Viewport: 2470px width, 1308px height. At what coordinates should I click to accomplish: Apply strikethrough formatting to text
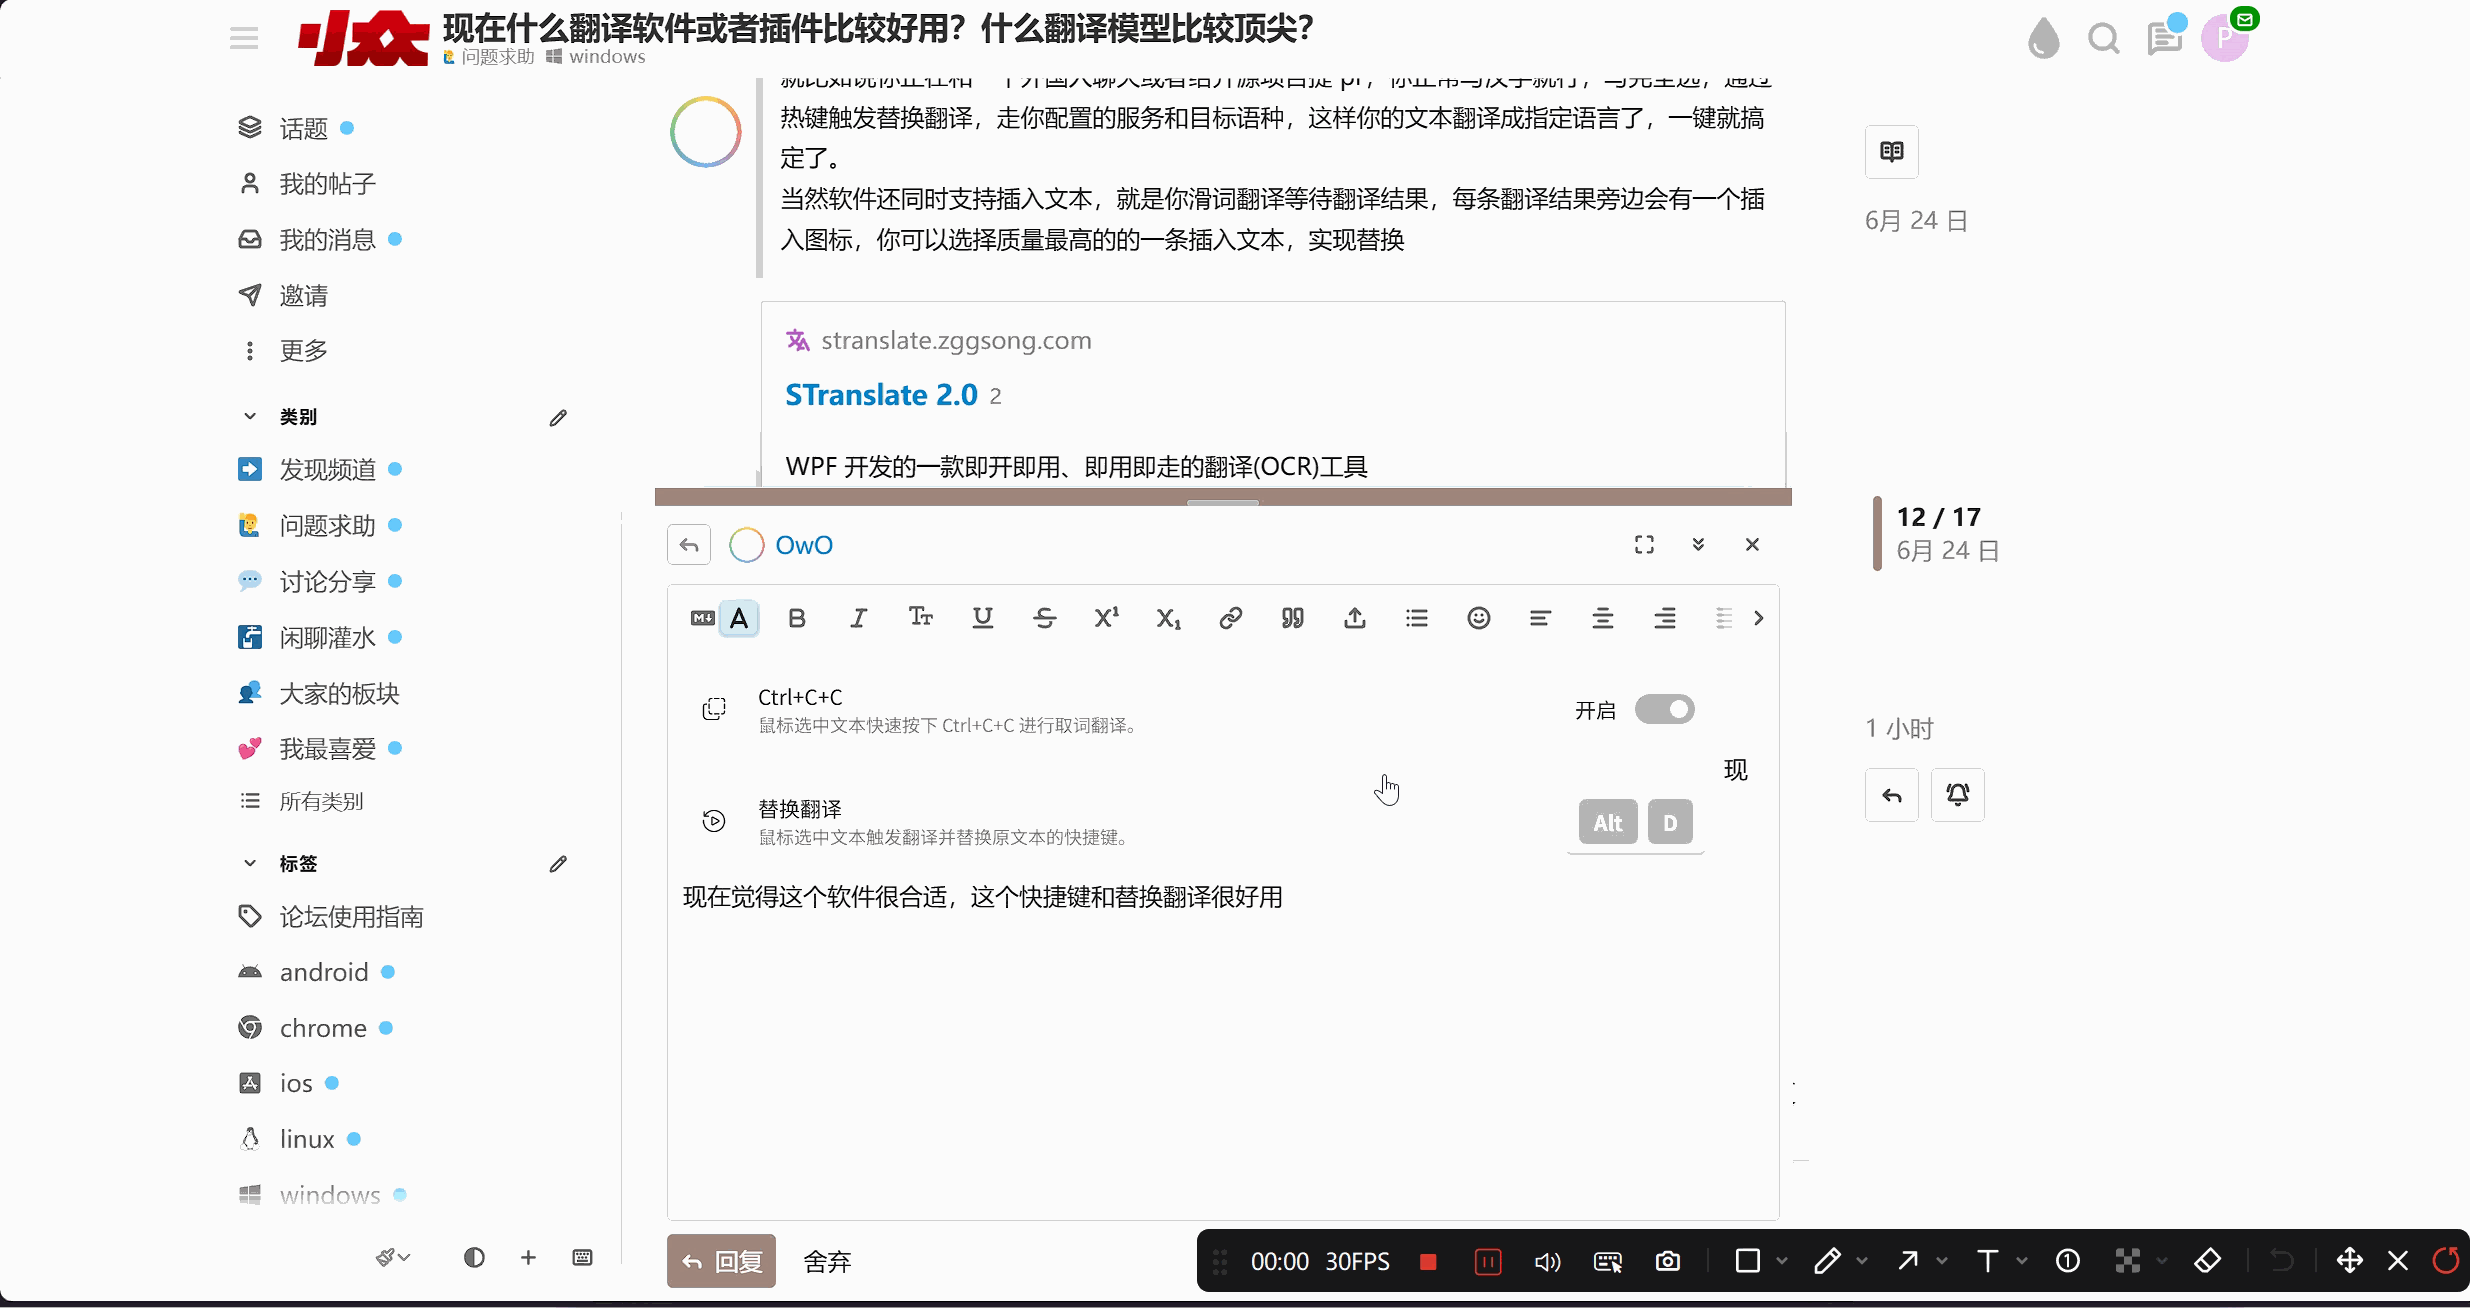(x=1044, y=618)
